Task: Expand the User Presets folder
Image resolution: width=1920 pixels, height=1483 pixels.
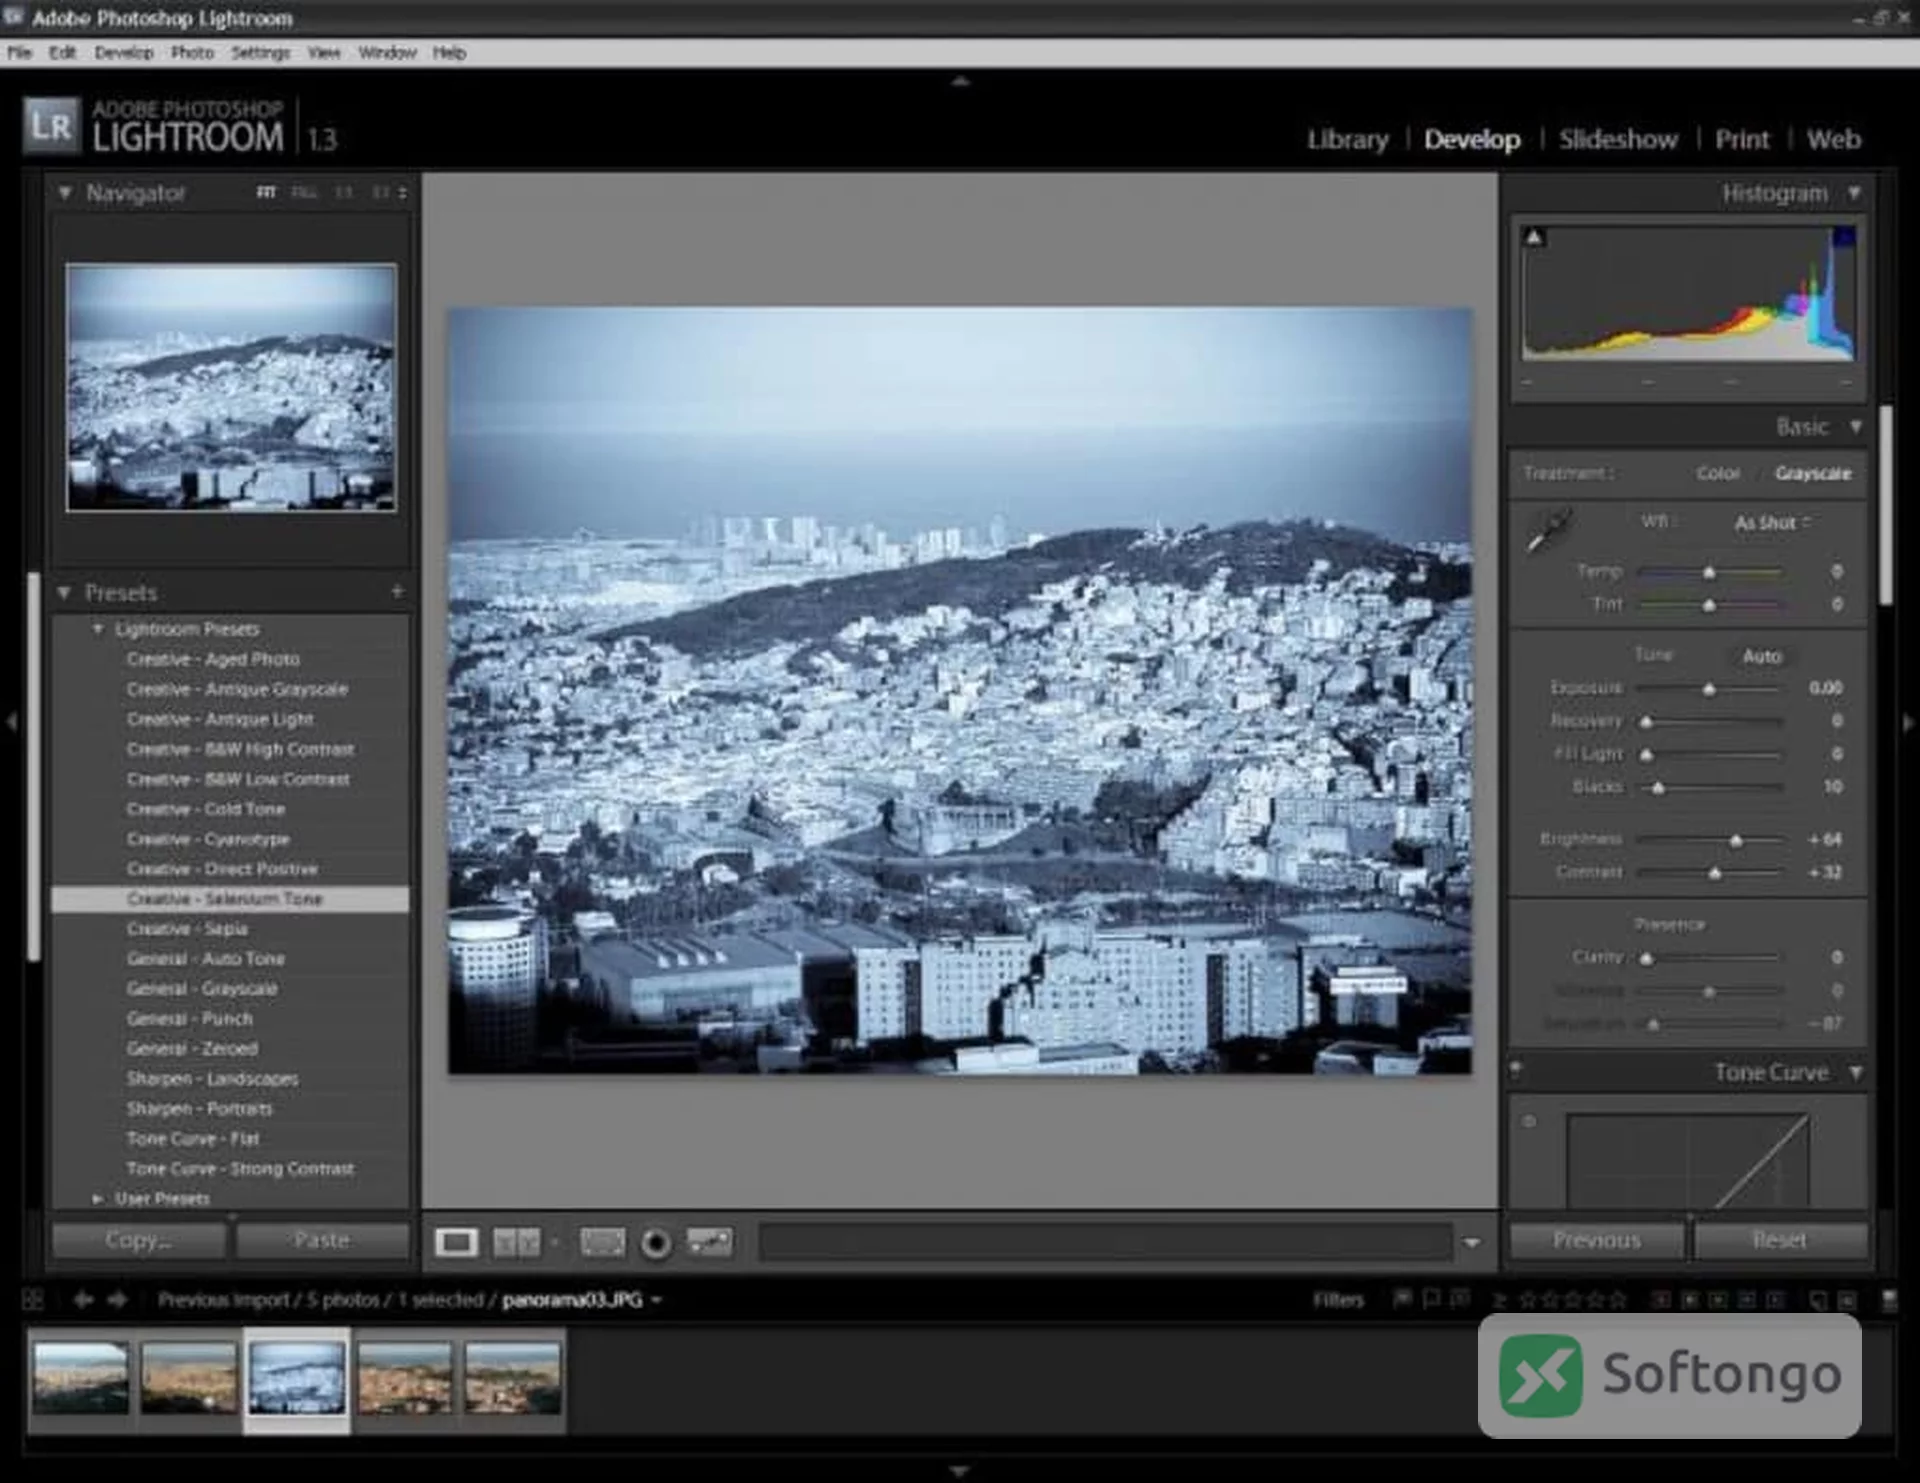Action: click(97, 1198)
